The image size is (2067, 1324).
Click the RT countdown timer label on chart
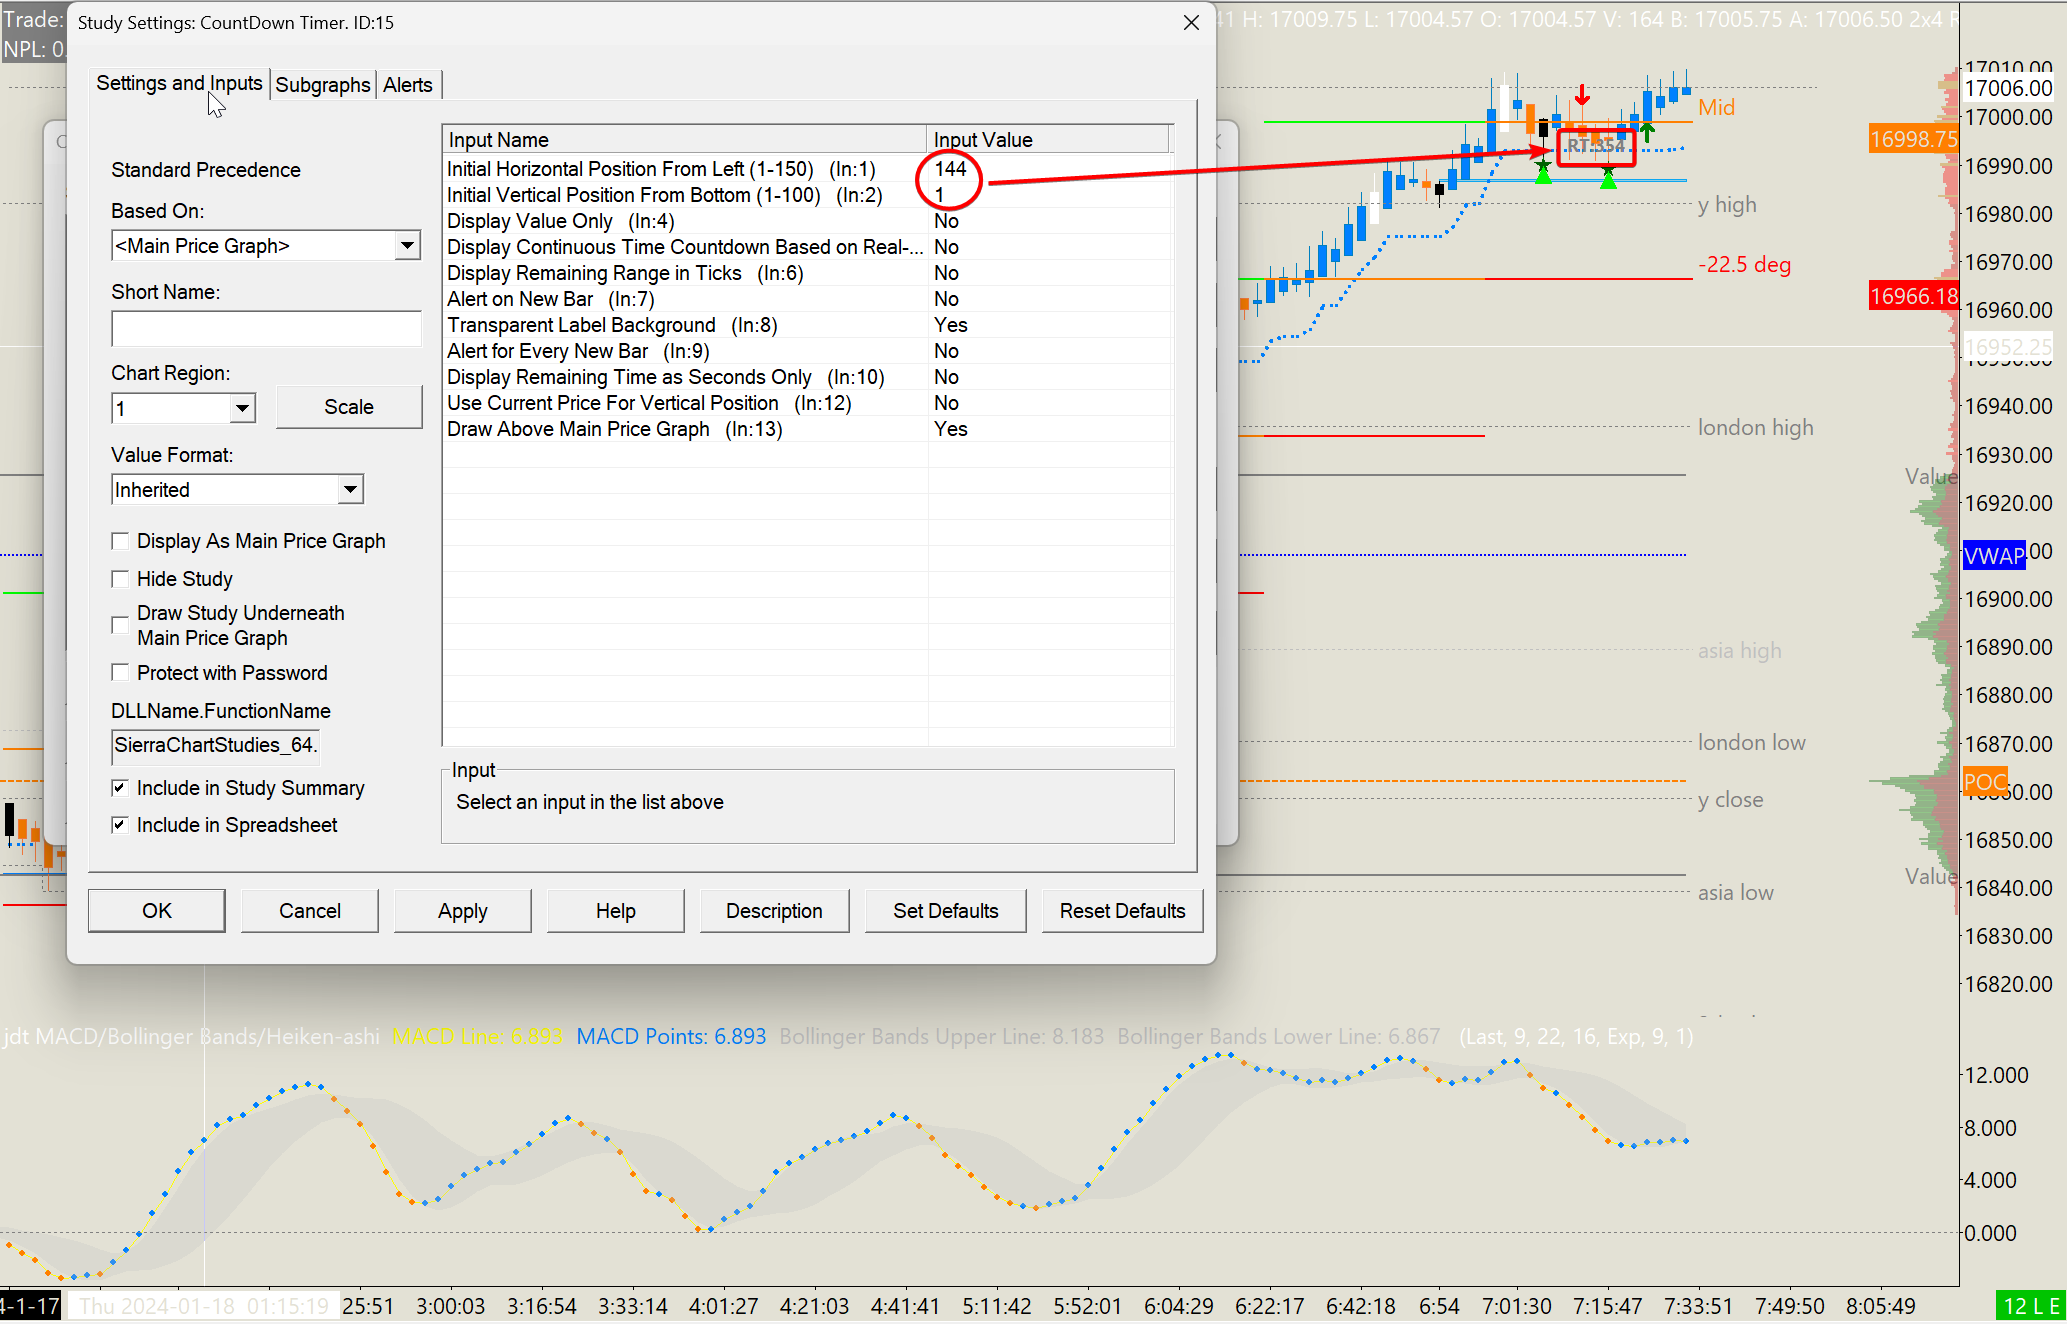click(1596, 146)
